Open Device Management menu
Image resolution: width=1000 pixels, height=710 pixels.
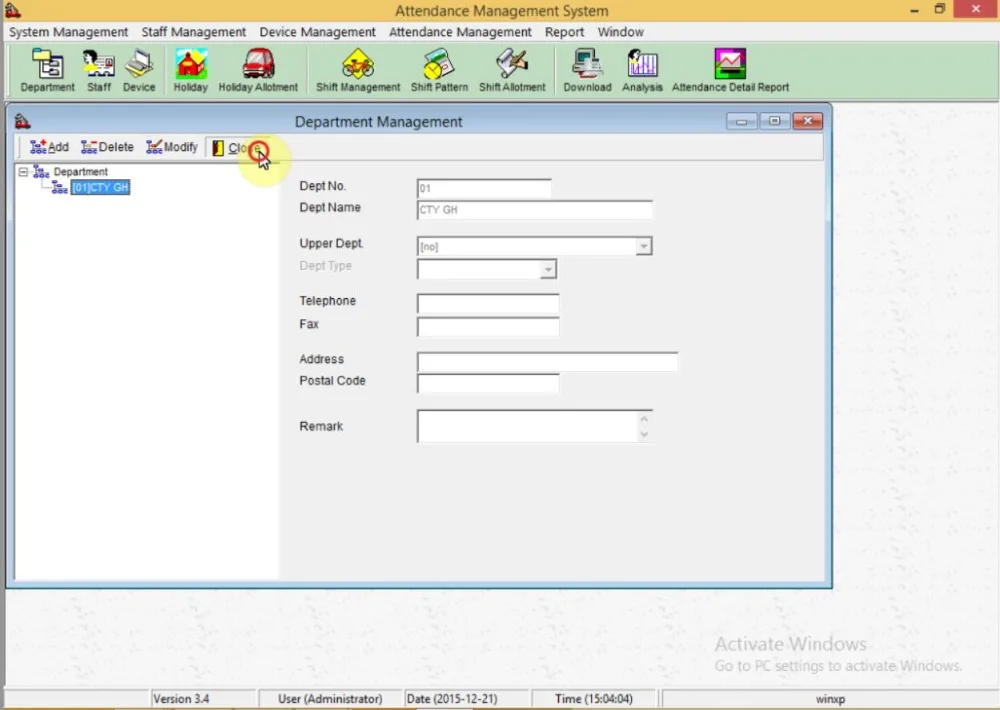[x=317, y=32]
